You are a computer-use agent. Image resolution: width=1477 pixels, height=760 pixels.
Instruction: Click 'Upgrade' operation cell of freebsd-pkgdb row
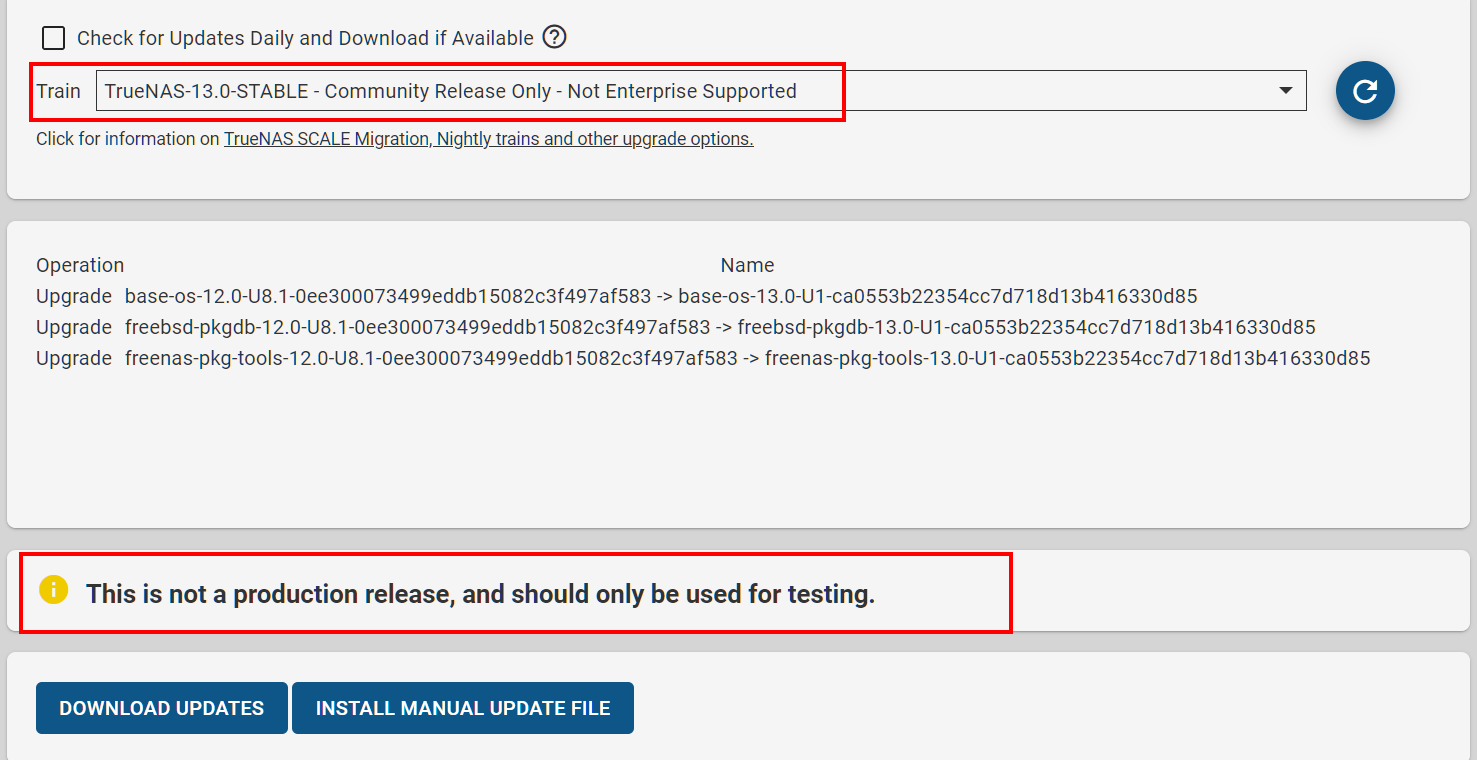(x=74, y=327)
